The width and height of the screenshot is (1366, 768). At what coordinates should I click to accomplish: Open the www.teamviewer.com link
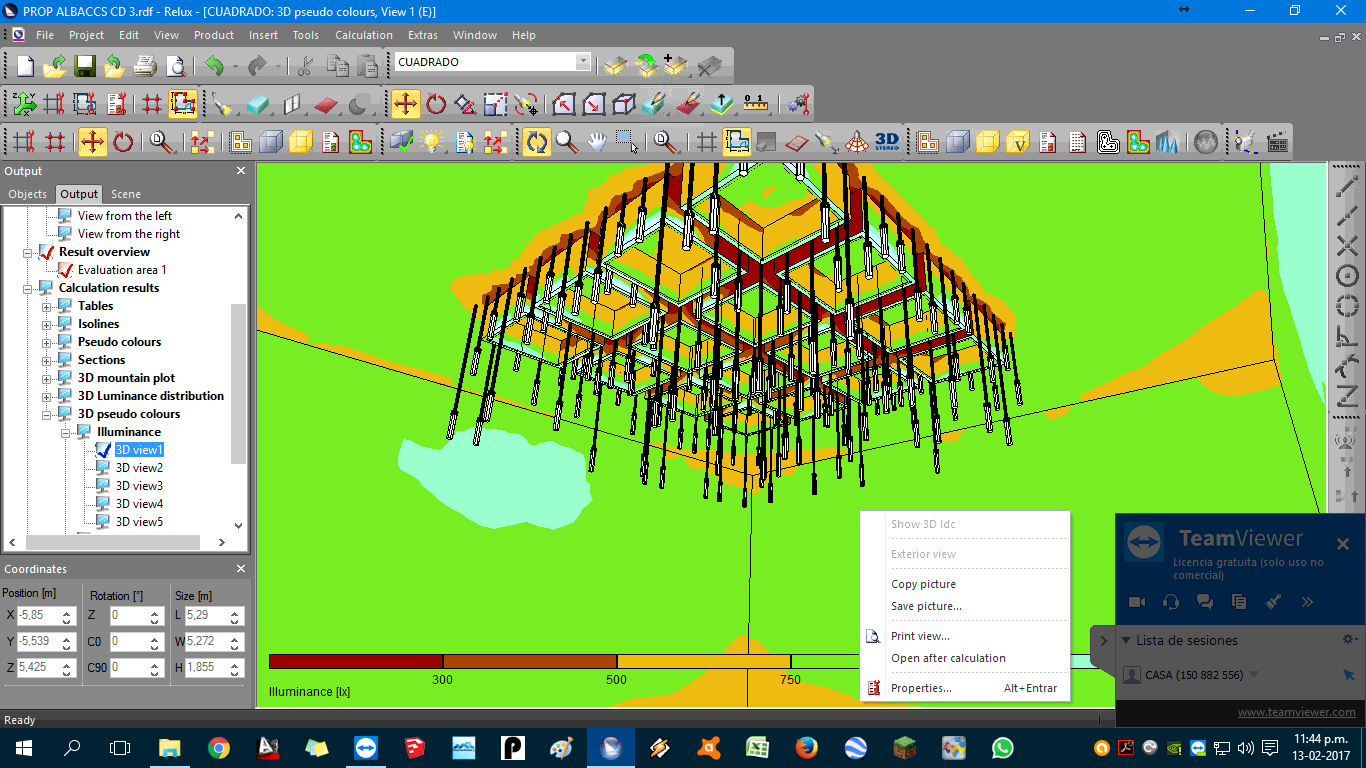click(1296, 713)
